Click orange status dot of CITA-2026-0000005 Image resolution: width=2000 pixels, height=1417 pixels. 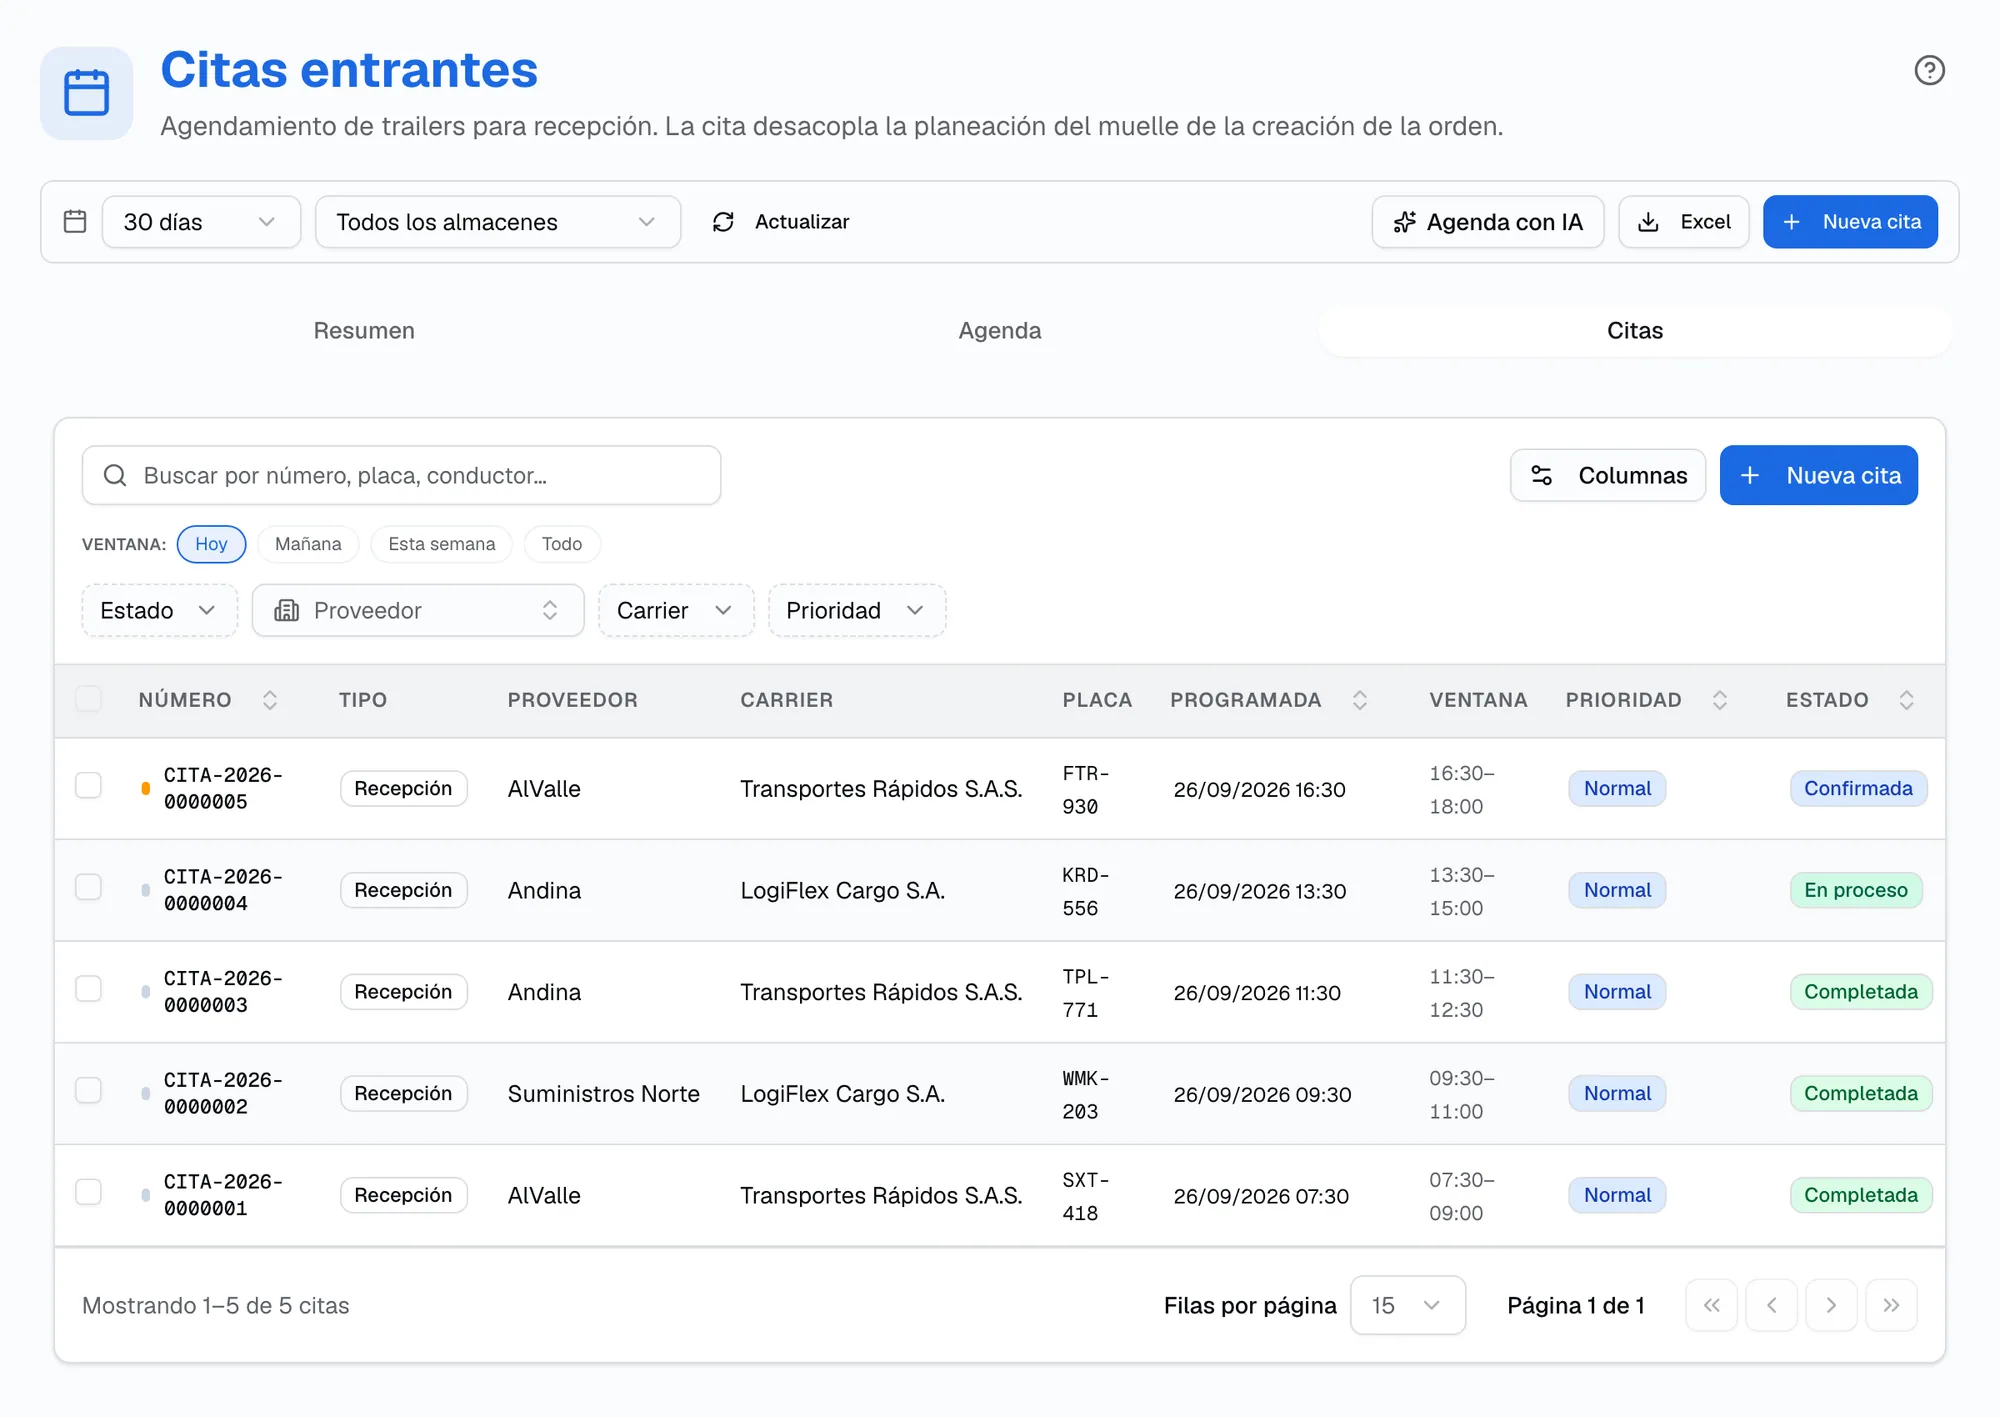[x=146, y=789]
